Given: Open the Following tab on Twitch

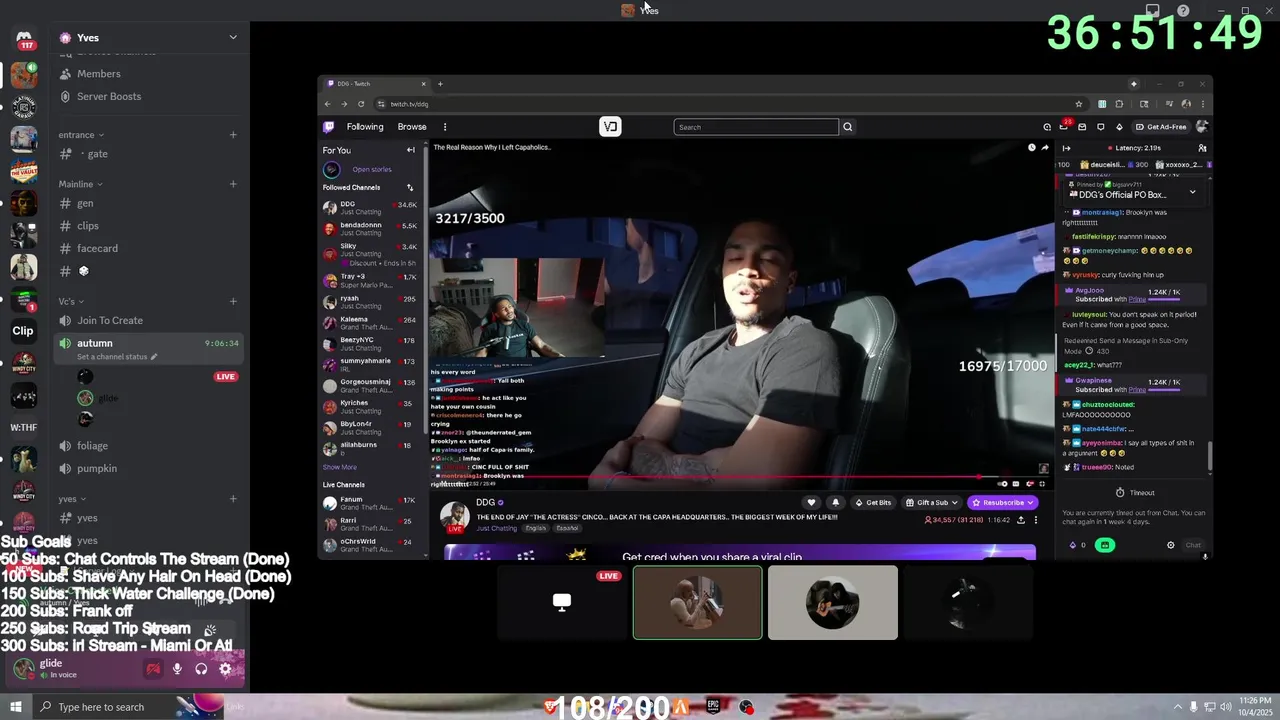Looking at the screenshot, I should 365,127.
